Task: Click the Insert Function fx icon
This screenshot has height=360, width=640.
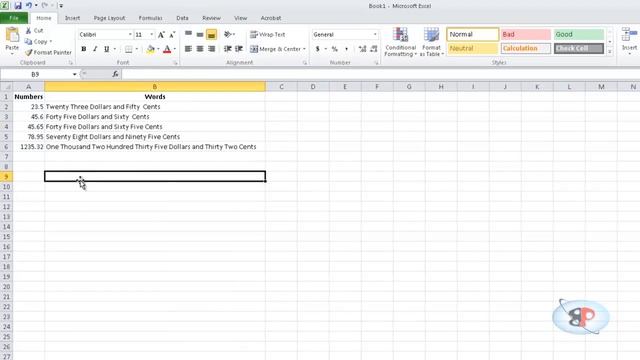Action: coord(116,74)
